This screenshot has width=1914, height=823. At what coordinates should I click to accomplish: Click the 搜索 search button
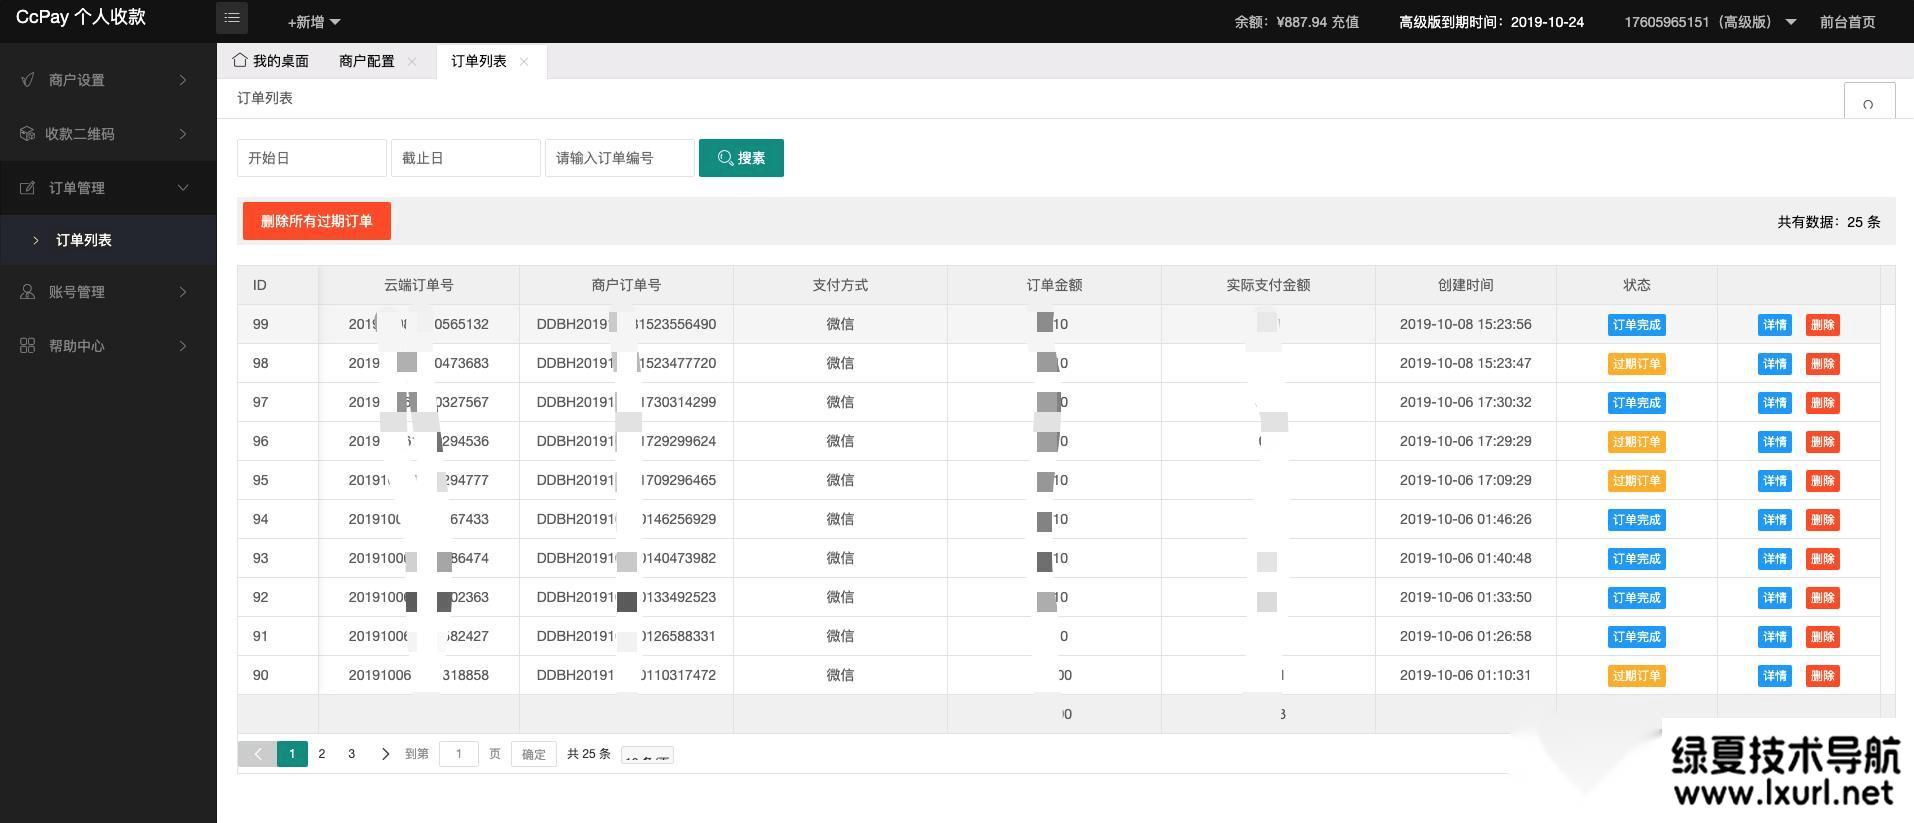click(x=741, y=158)
